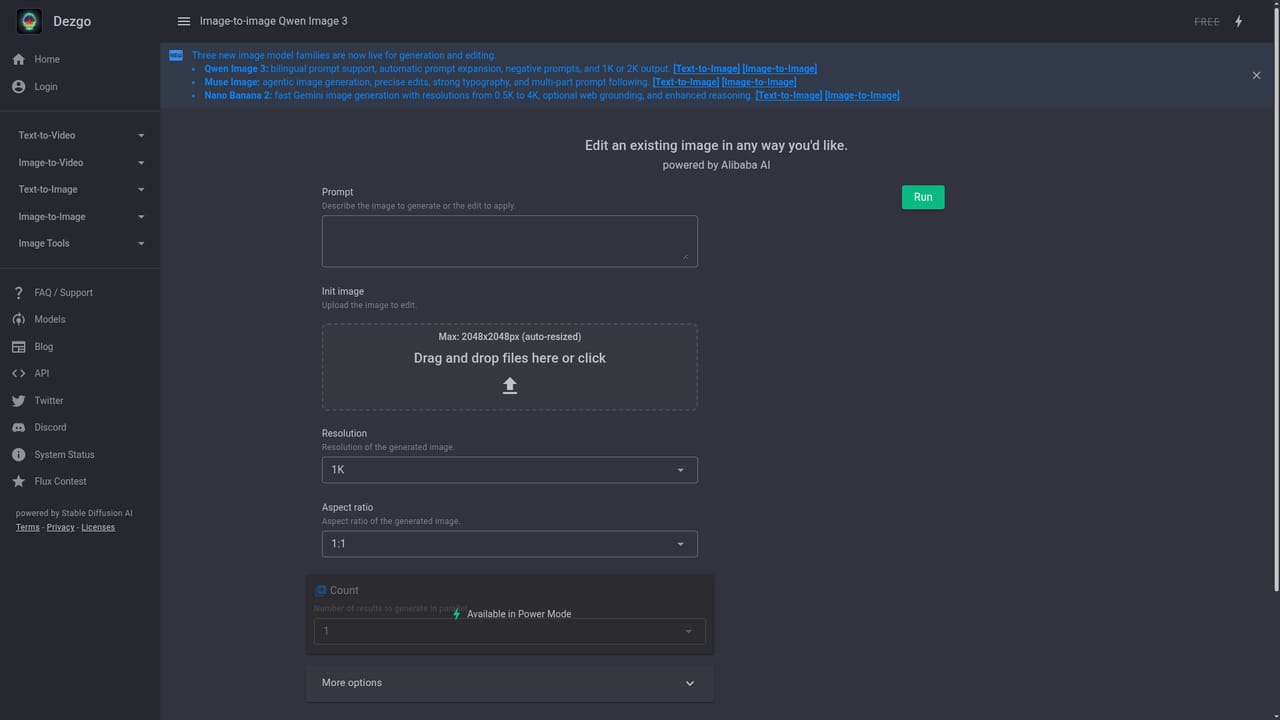Viewport: 1280px width, 720px height.
Task: Open the Resolution dropdown showing 1K
Action: click(x=510, y=470)
